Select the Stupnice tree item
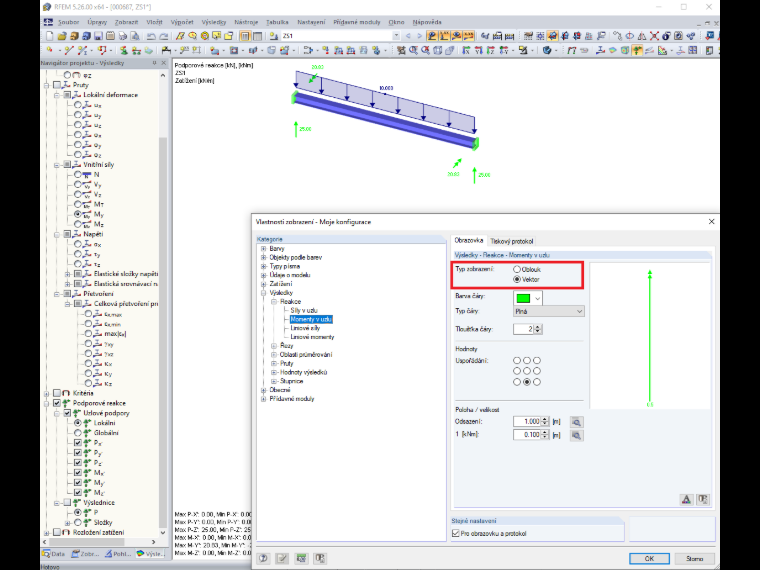Screen dimensions: 760x570 291,381
